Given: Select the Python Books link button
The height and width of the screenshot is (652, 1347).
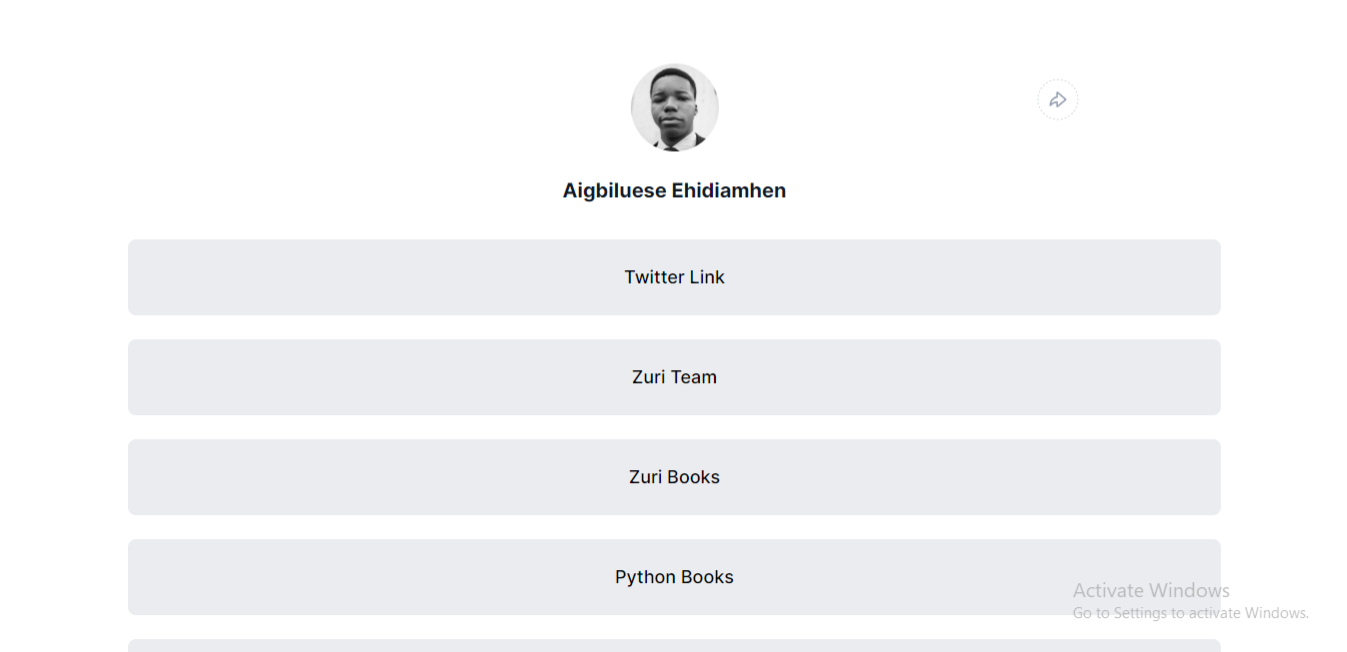Looking at the screenshot, I should (674, 577).
